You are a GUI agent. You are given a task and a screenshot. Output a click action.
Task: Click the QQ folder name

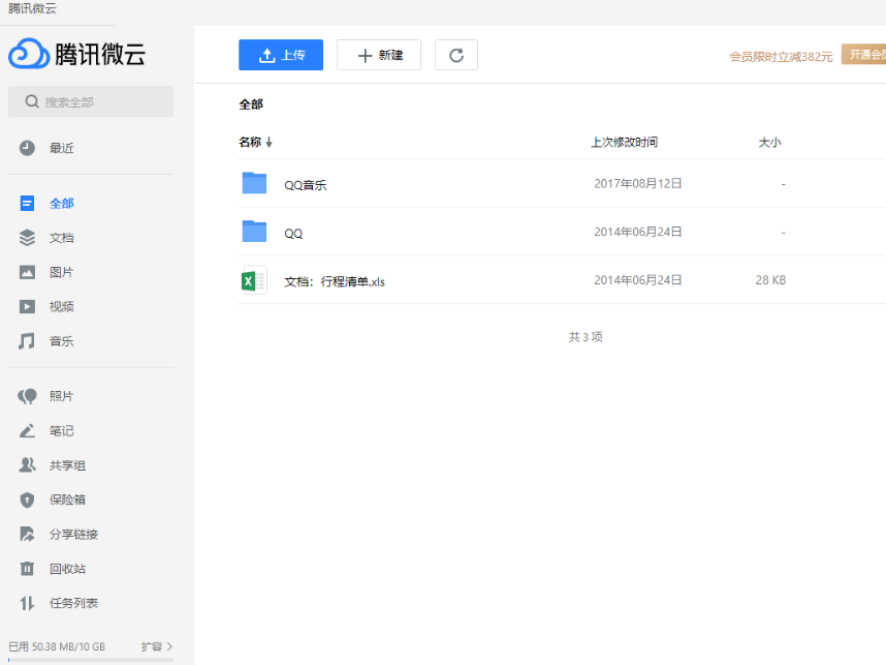click(293, 233)
